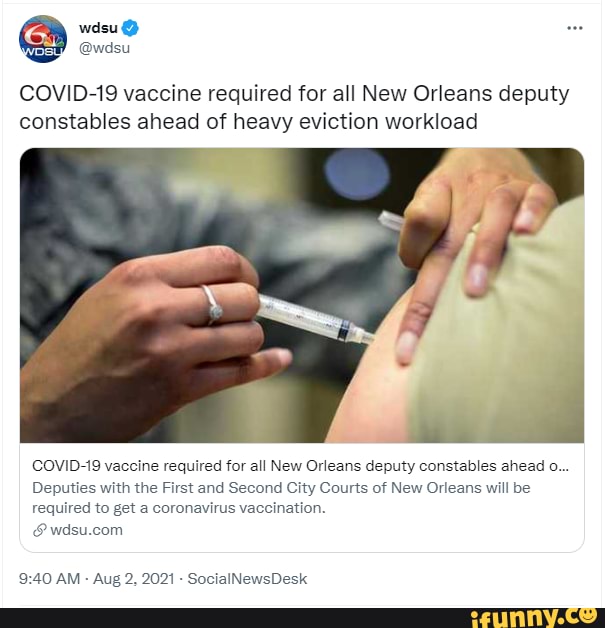Open the wdsu.com domain link
This screenshot has height=628, width=605.
pyautogui.click(x=86, y=530)
